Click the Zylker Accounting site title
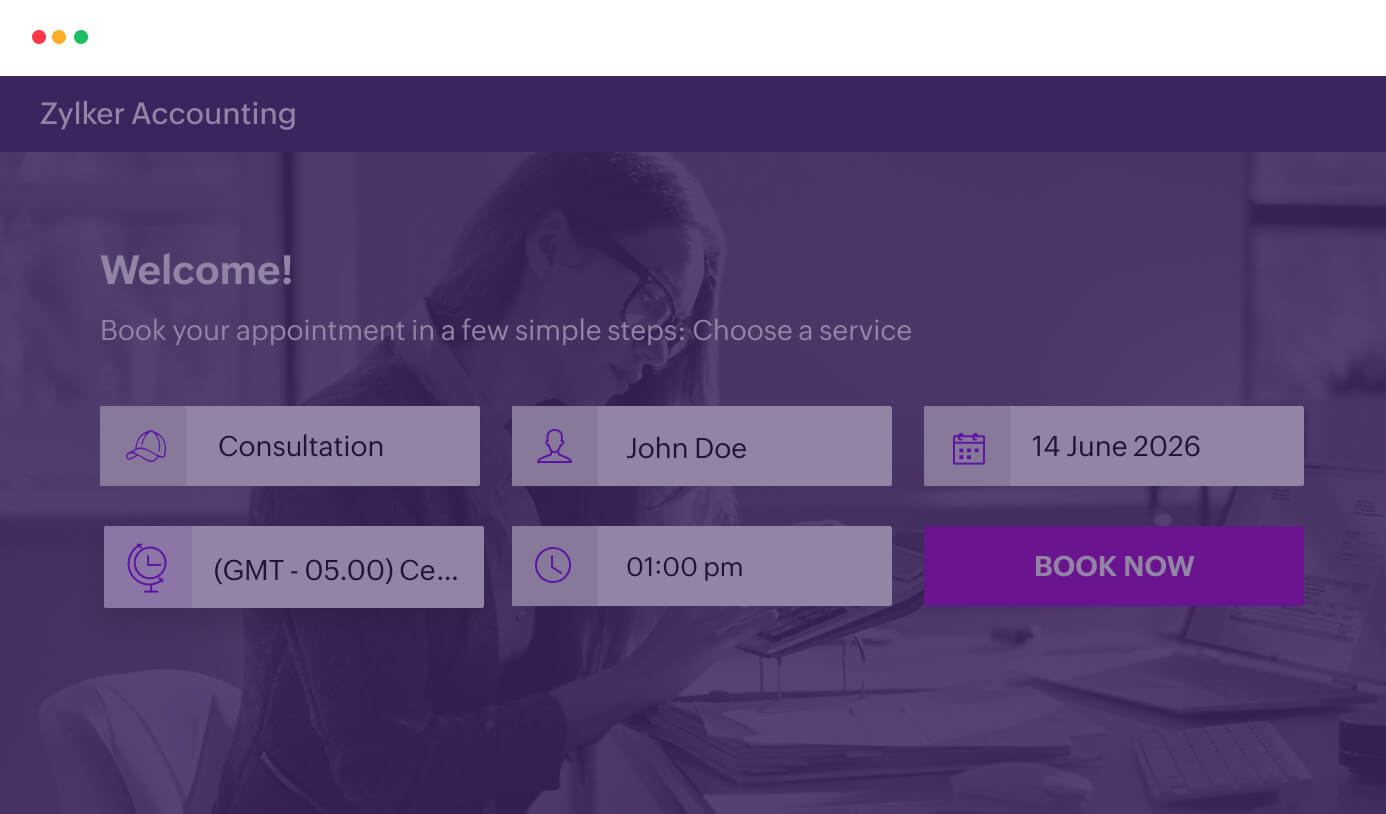1386x814 pixels. click(168, 114)
